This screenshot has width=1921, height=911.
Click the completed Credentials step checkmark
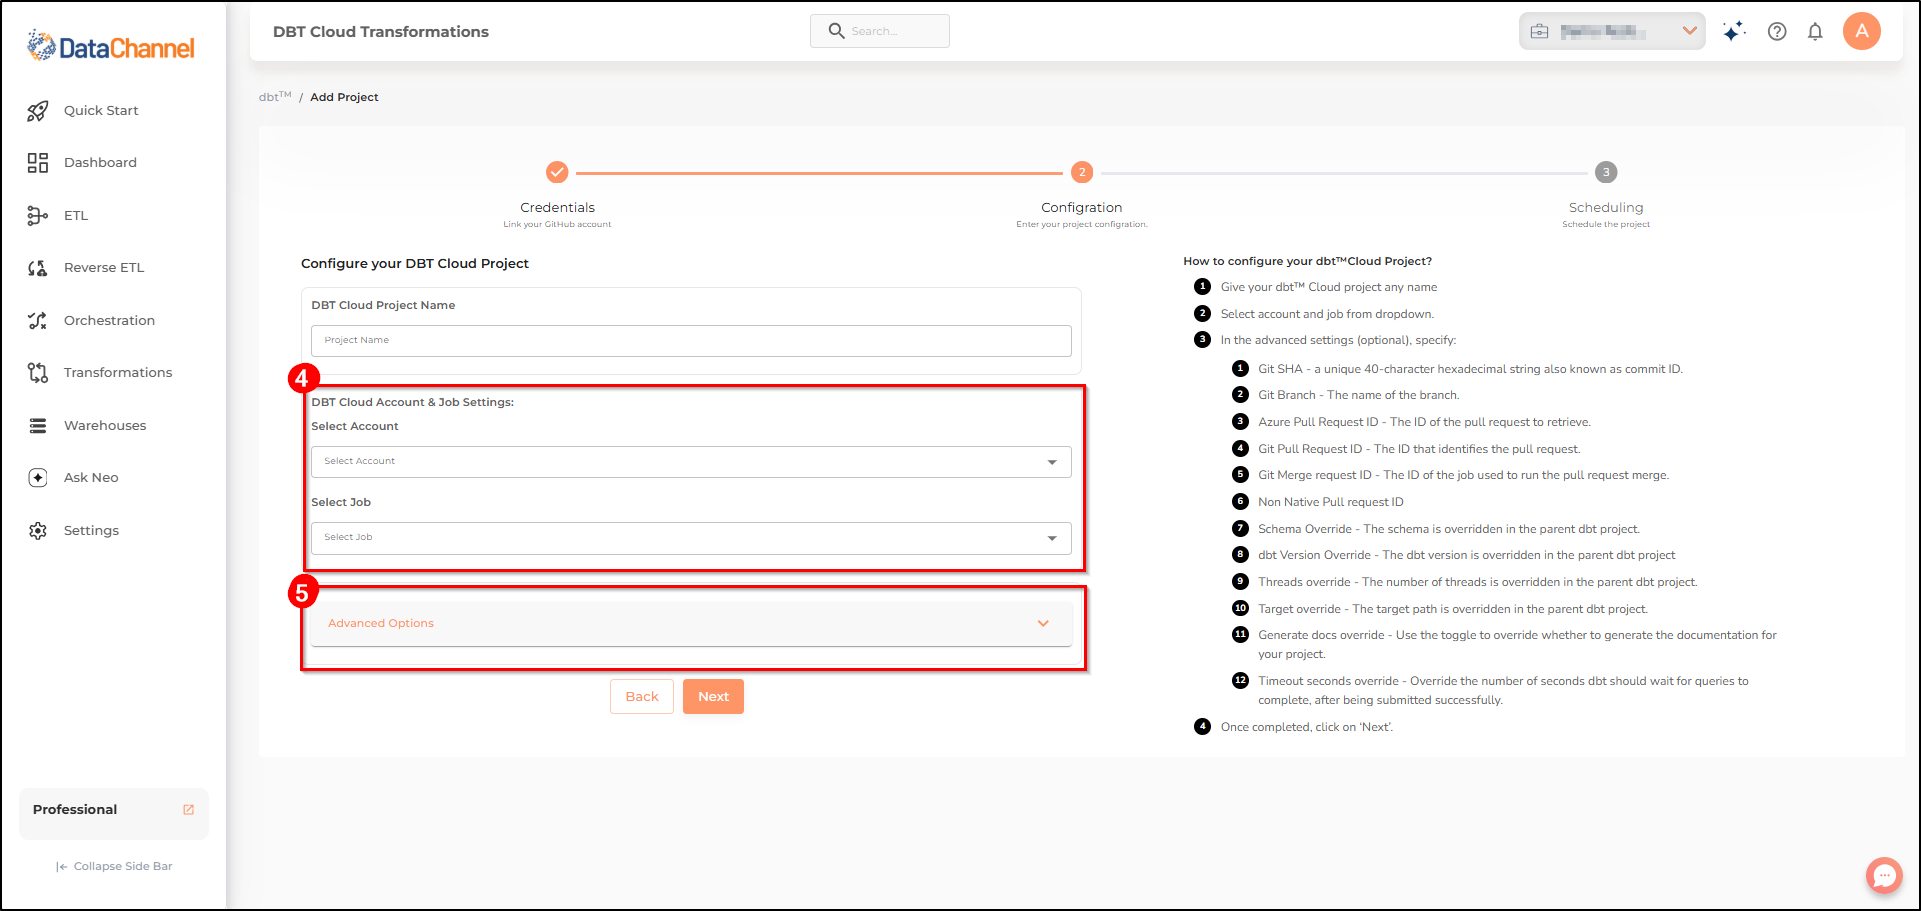coord(557,172)
